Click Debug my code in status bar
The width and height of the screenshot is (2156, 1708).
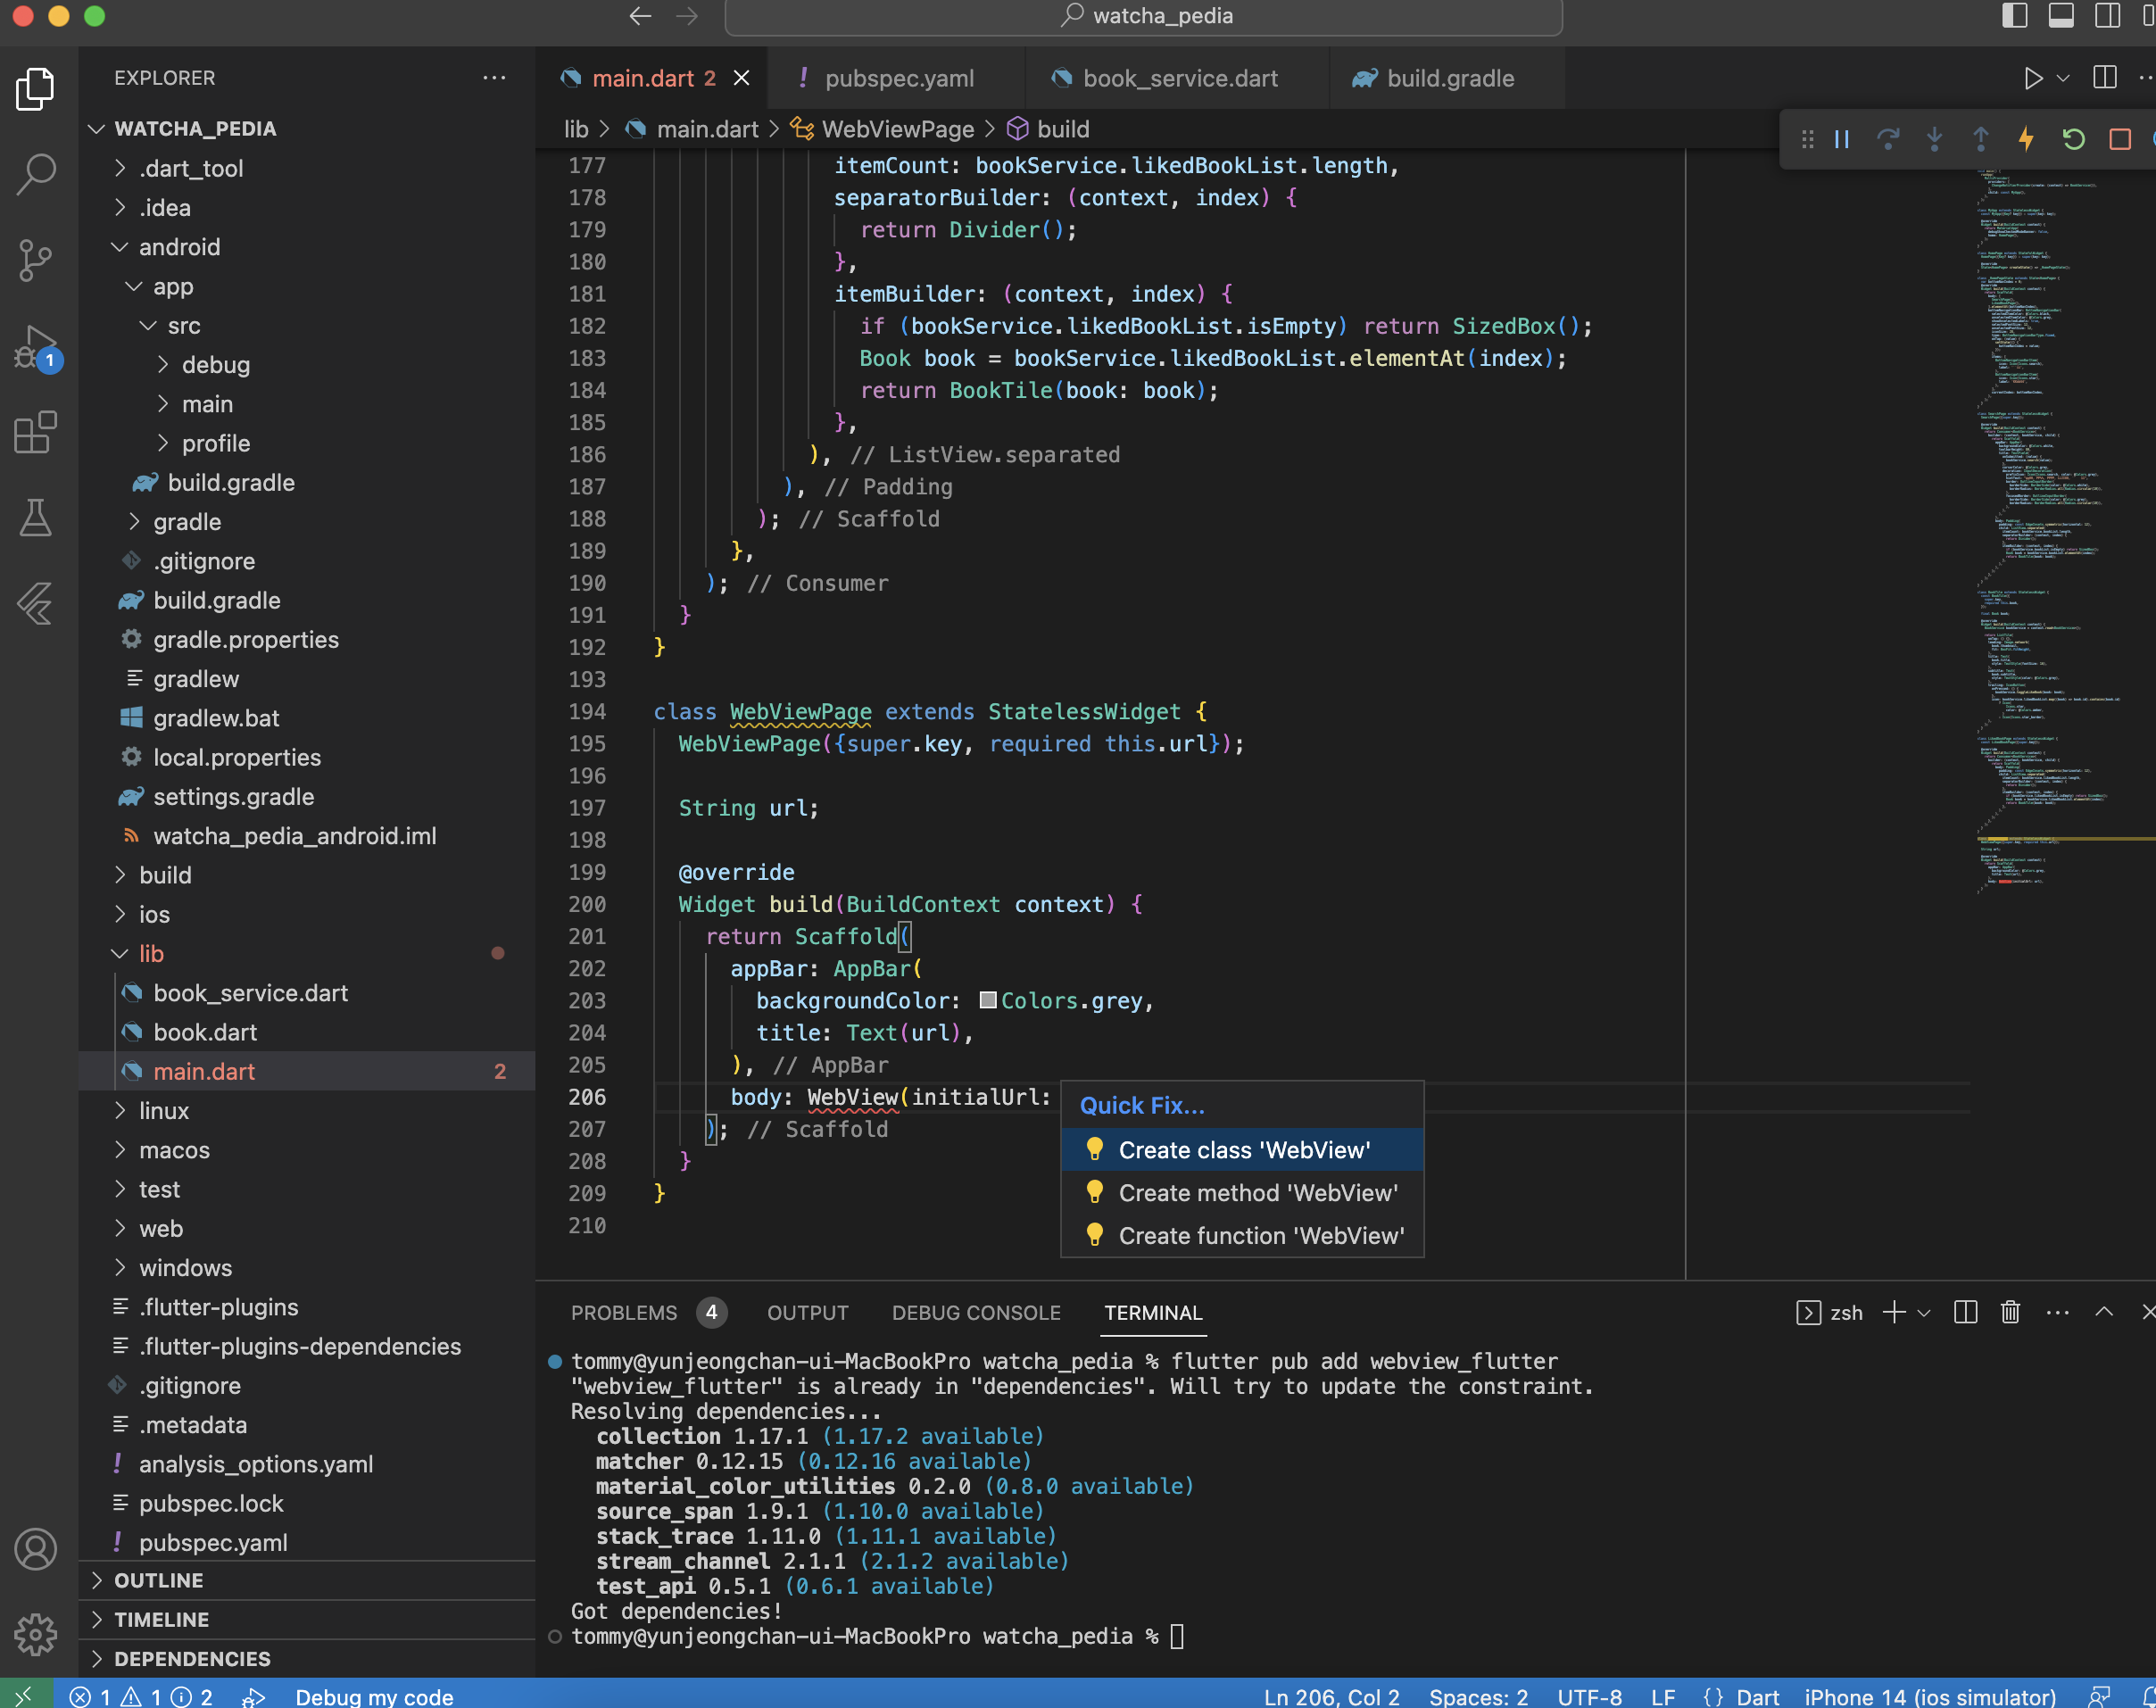(374, 1696)
